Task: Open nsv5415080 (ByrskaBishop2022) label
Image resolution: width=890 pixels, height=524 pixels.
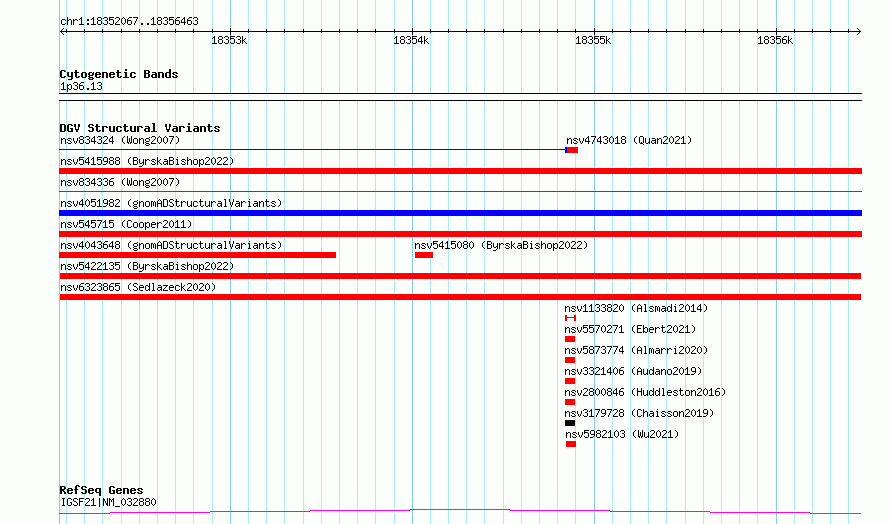Action: click(501, 245)
